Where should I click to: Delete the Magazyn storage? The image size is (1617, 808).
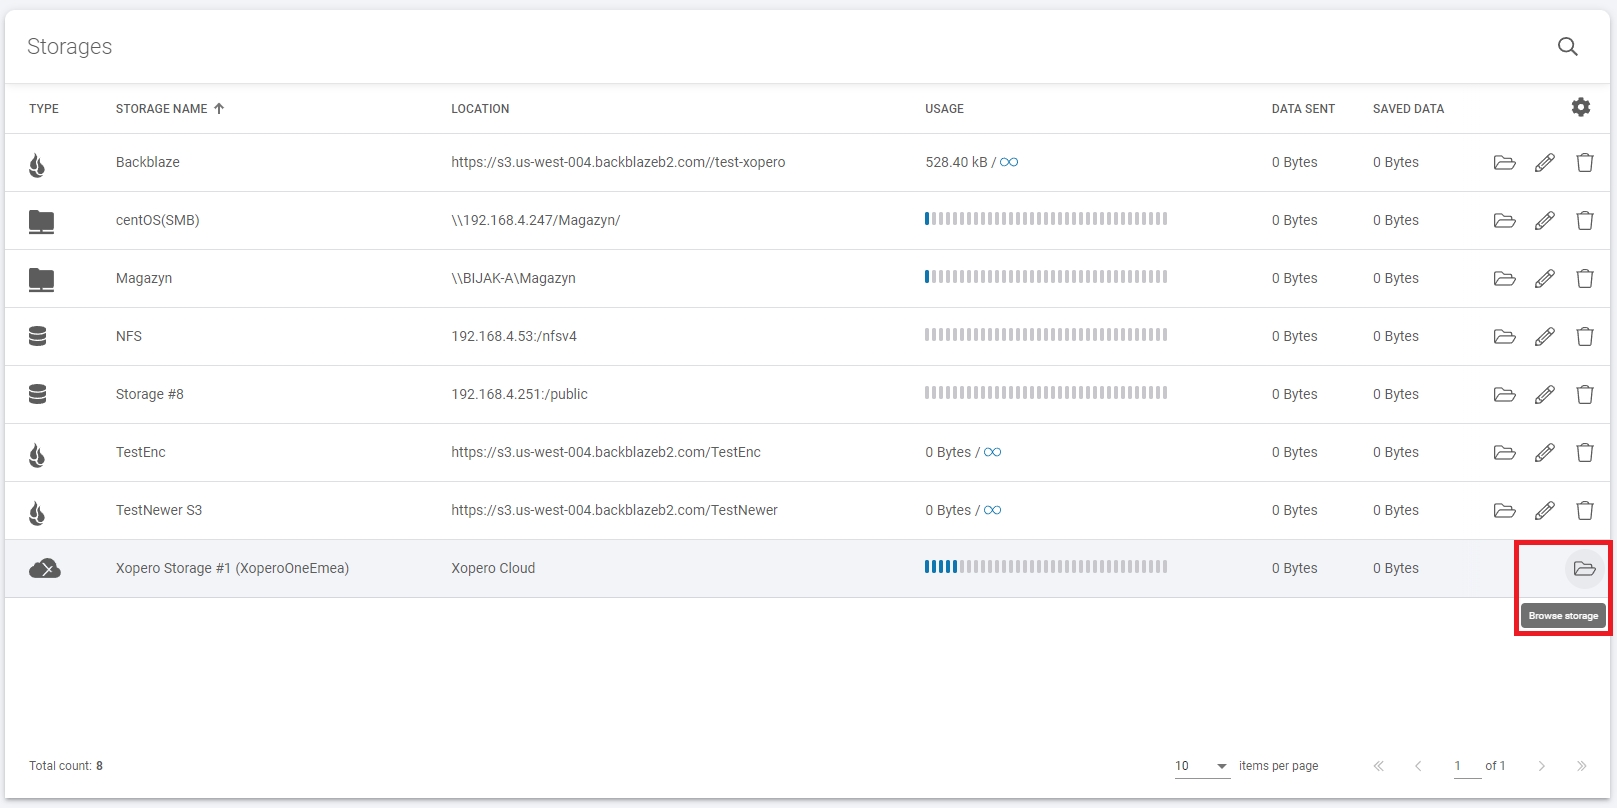click(x=1584, y=279)
